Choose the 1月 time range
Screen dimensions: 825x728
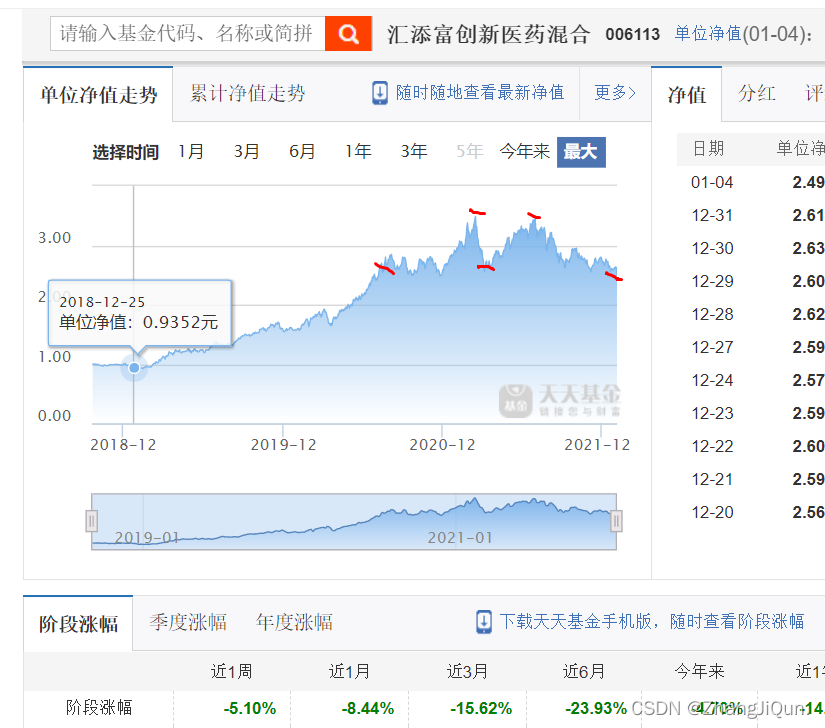190,151
